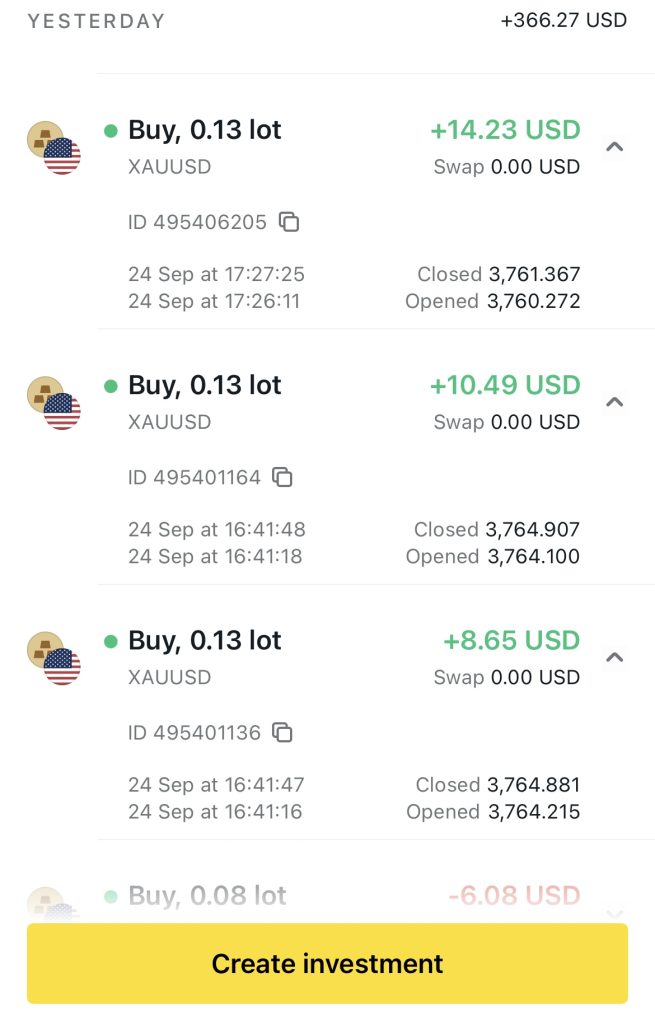This screenshot has height=1024, width=655.
Task: Copy trade ID 495401164
Action: pos(283,478)
